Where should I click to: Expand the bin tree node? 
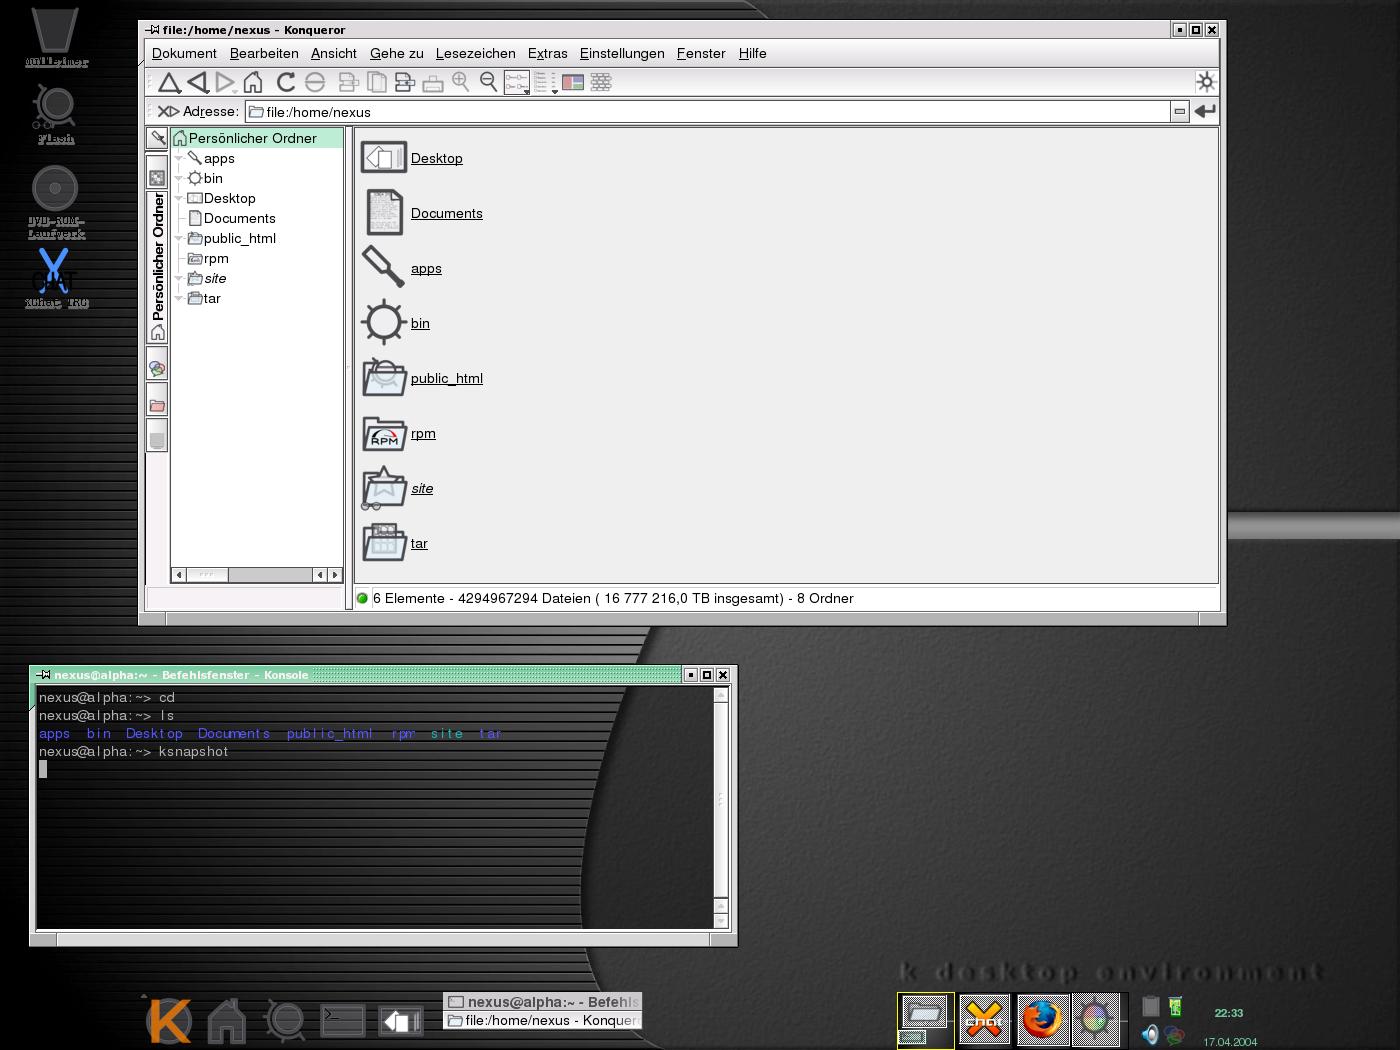point(179,178)
